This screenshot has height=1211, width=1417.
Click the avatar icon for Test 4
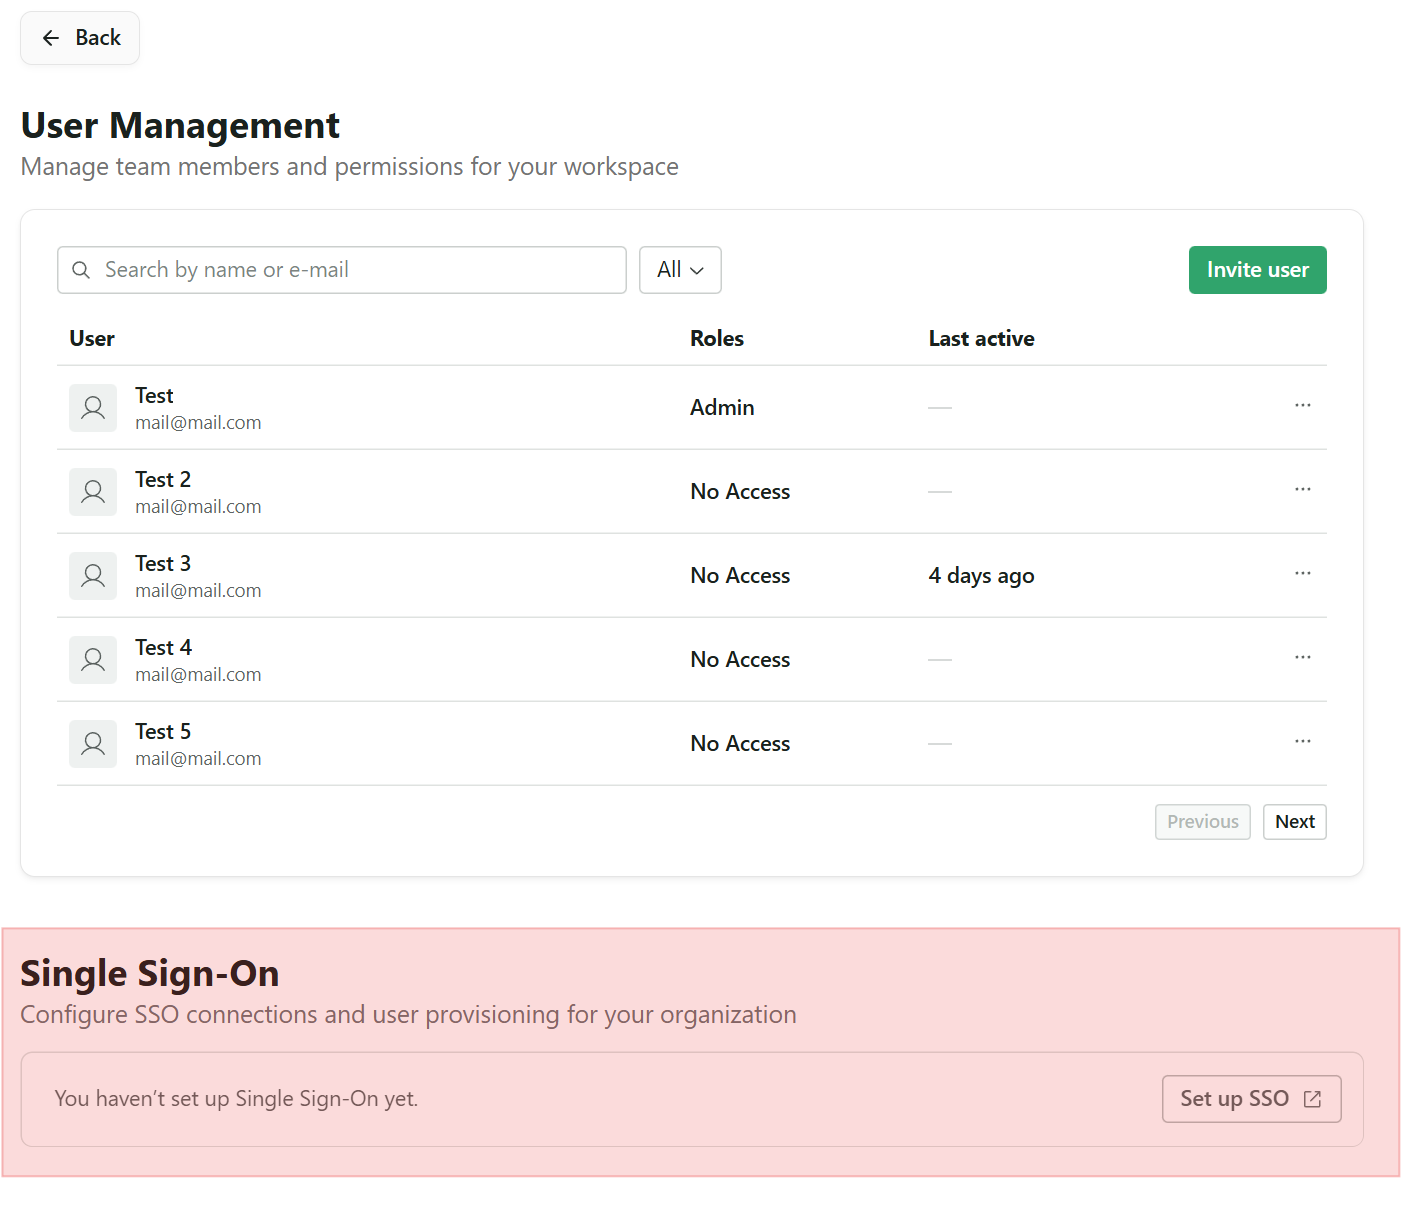tap(93, 660)
